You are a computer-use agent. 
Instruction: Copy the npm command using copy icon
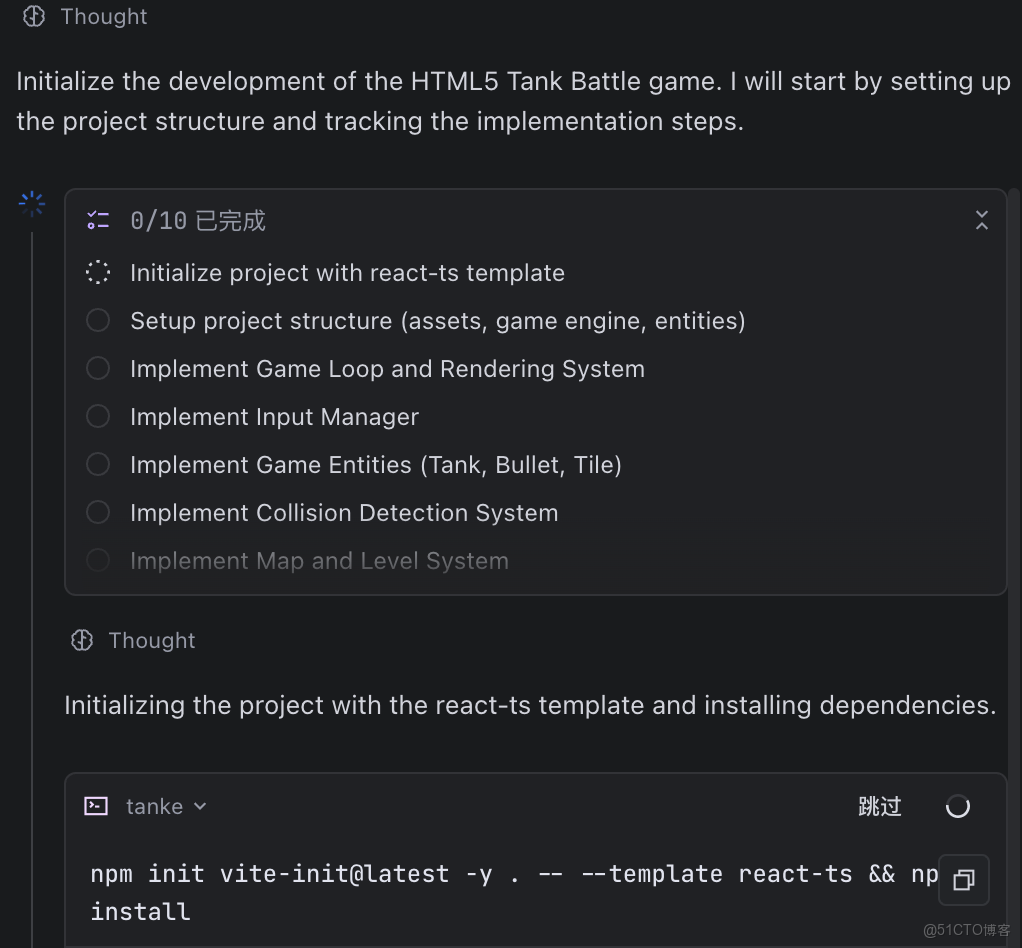963,880
